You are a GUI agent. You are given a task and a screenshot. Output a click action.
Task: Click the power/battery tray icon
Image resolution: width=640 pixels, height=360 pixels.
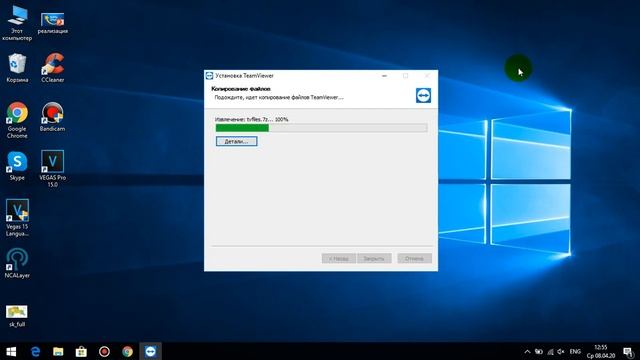(539, 351)
